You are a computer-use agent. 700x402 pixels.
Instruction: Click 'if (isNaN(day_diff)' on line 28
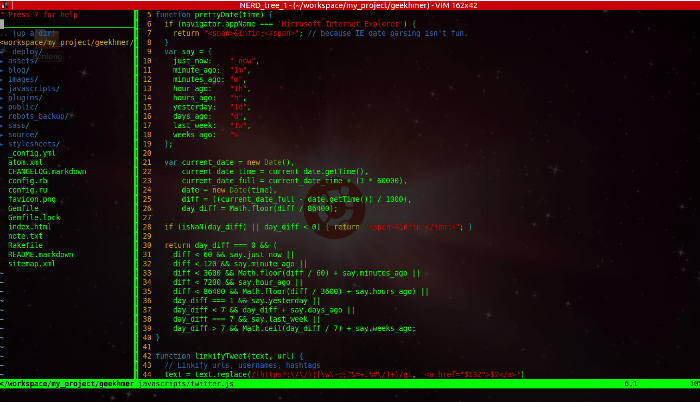click(x=205, y=227)
